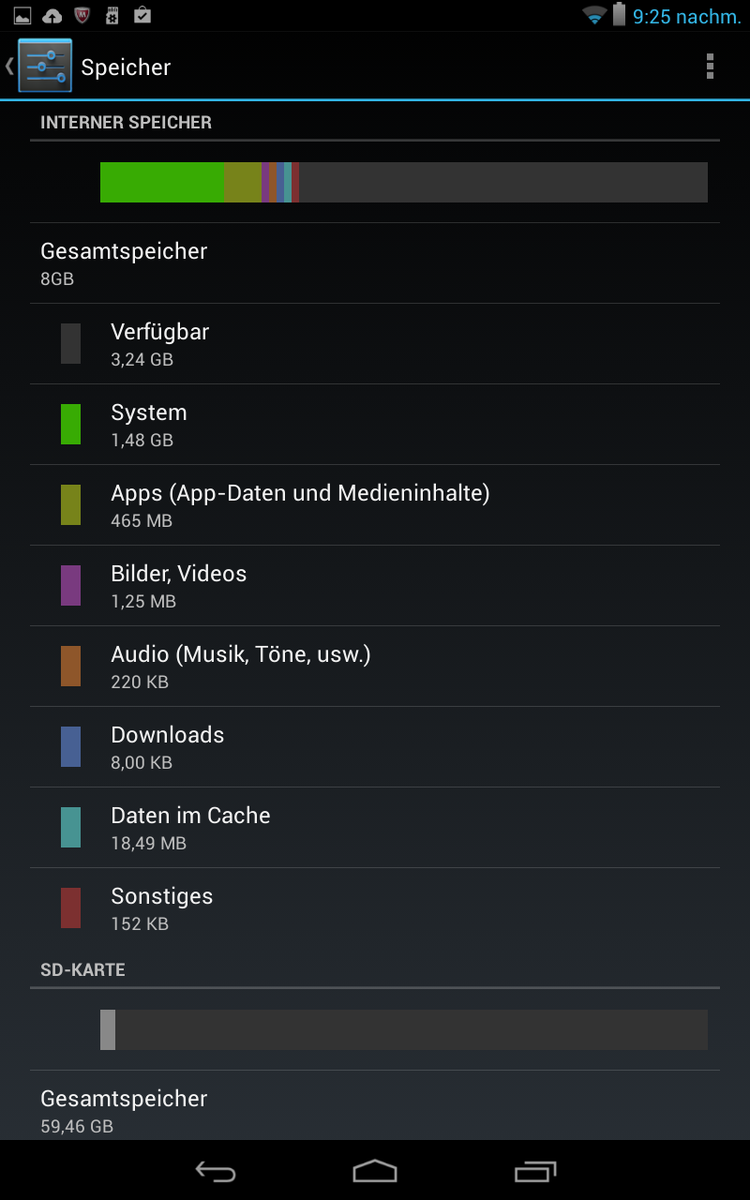Screen dimensions: 750x1200
Task: Tap the cloud upload notification icon
Action: 52,15
